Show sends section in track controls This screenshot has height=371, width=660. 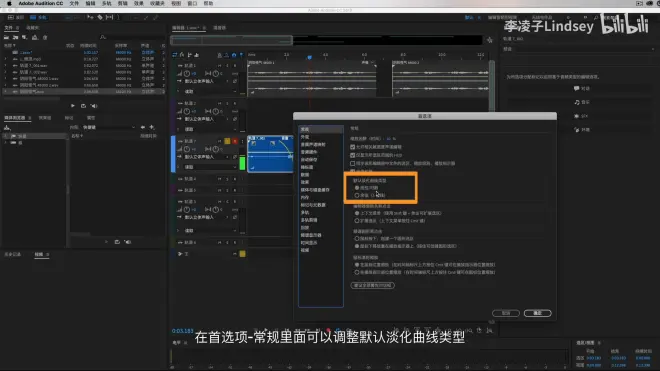189,55
